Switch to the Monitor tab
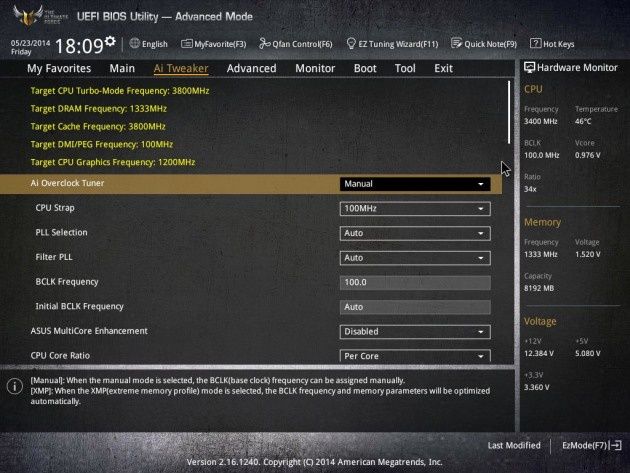The image size is (630, 473). (315, 68)
